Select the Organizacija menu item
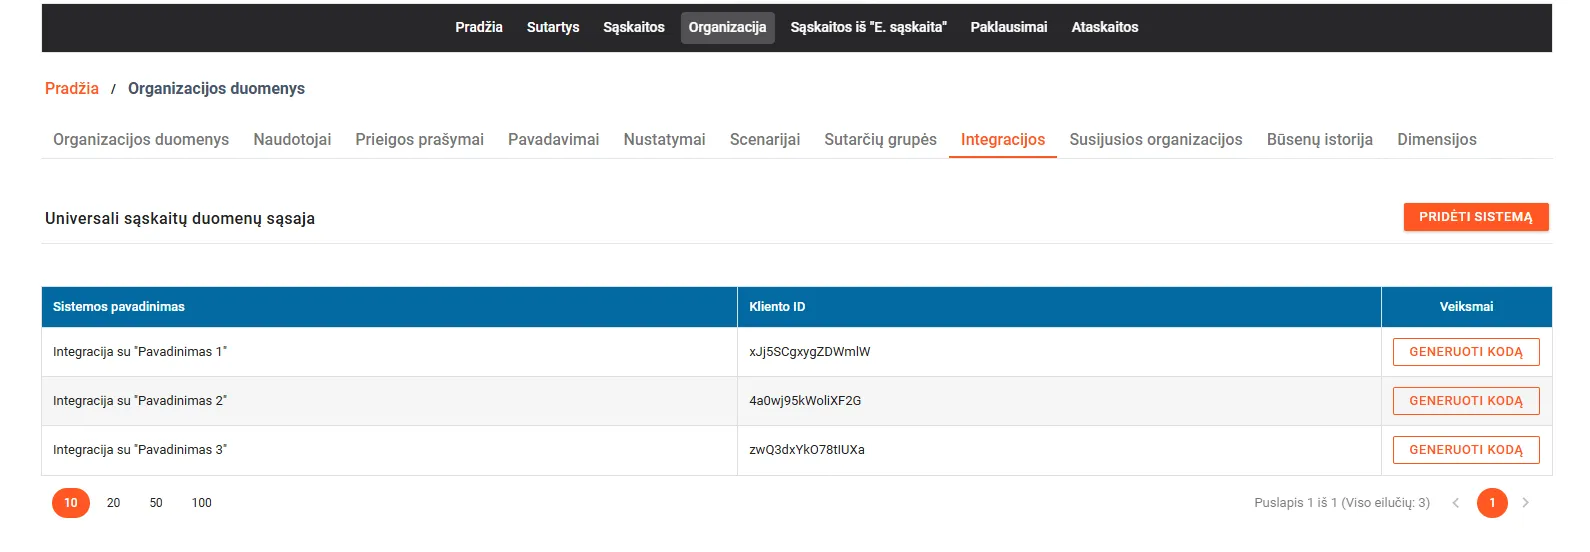 click(727, 27)
